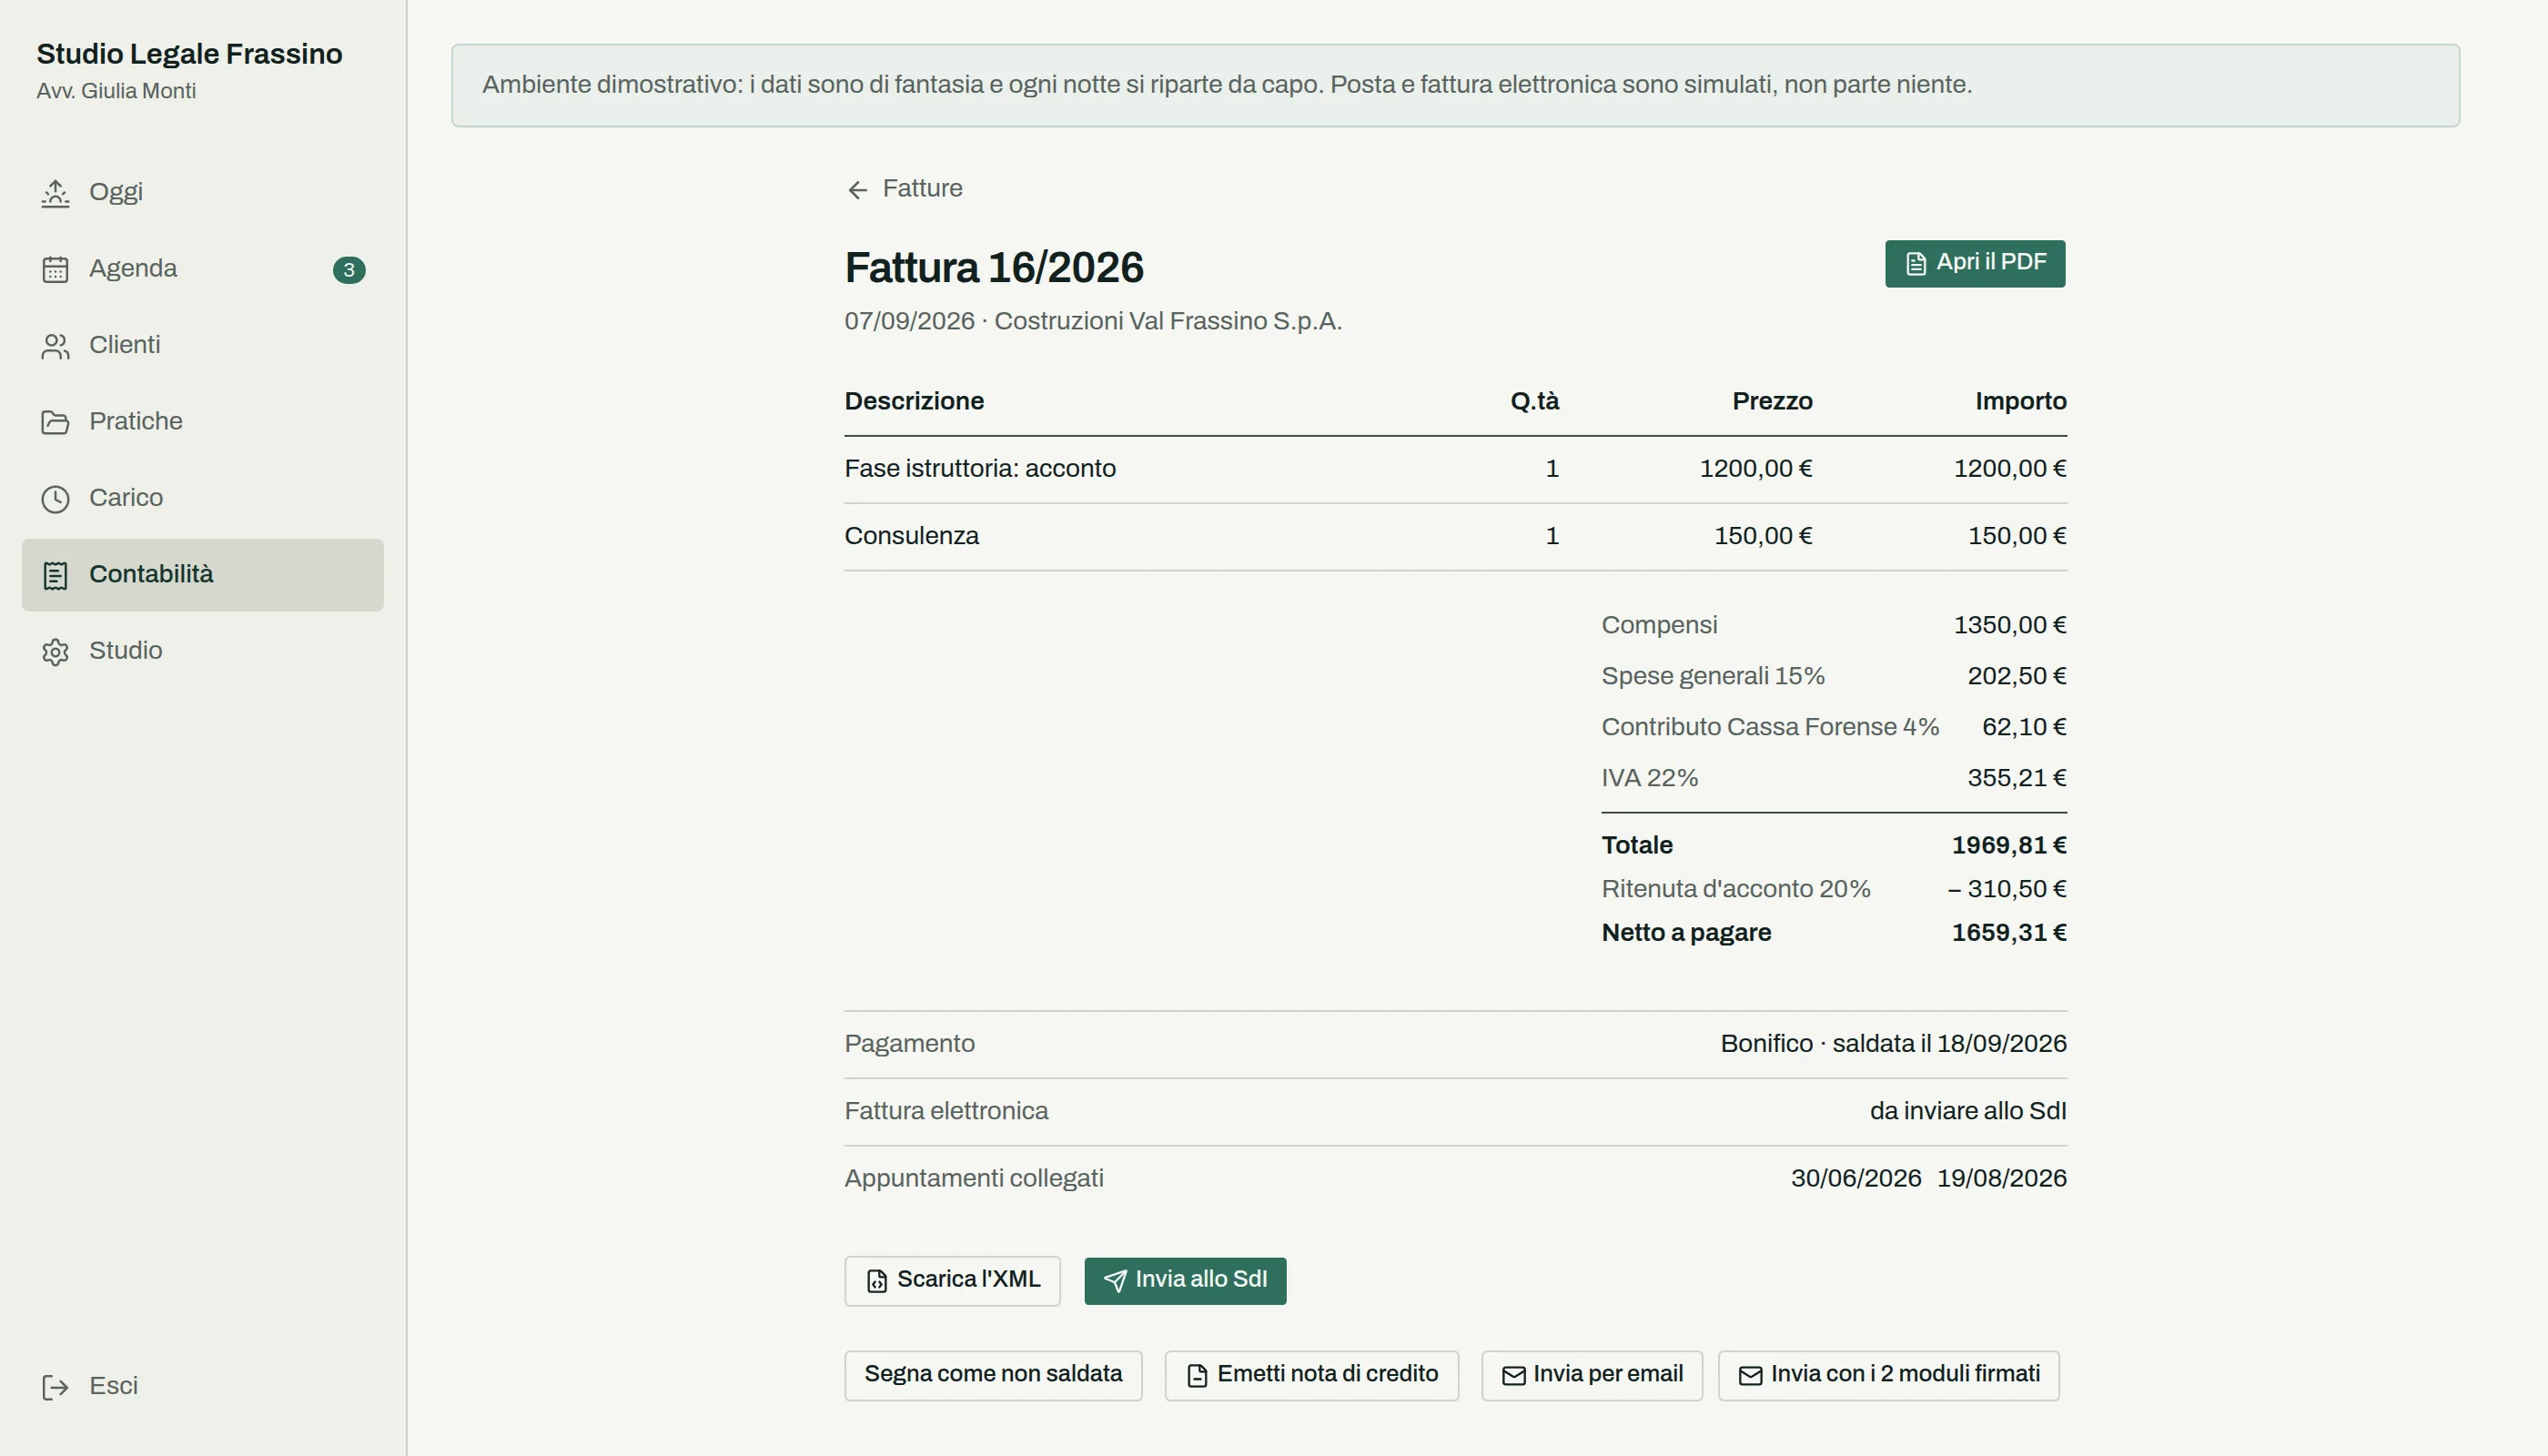Click the Descrizione column header
This screenshot has width=2548, height=1456.
pyautogui.click(x=914, y=401)
